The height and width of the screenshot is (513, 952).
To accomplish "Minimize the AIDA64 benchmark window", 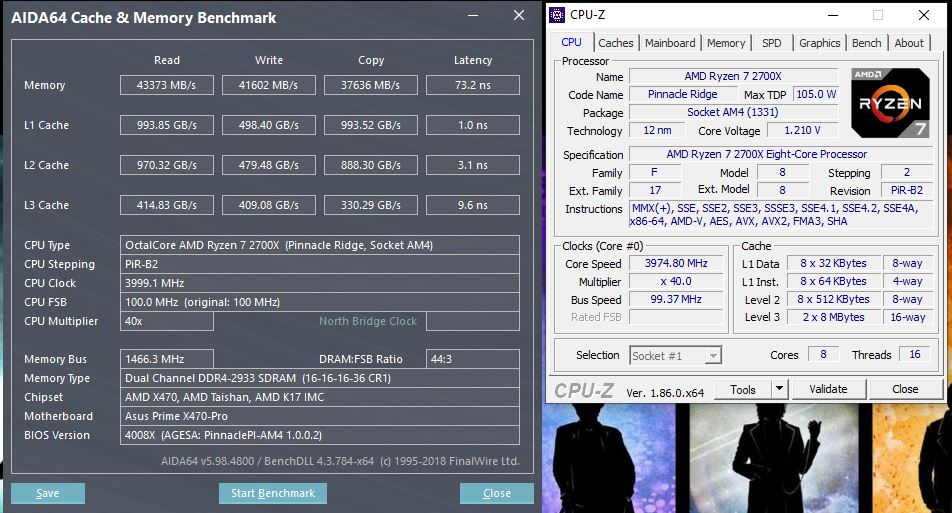I will pyautogui.click(x=474, y=15).
